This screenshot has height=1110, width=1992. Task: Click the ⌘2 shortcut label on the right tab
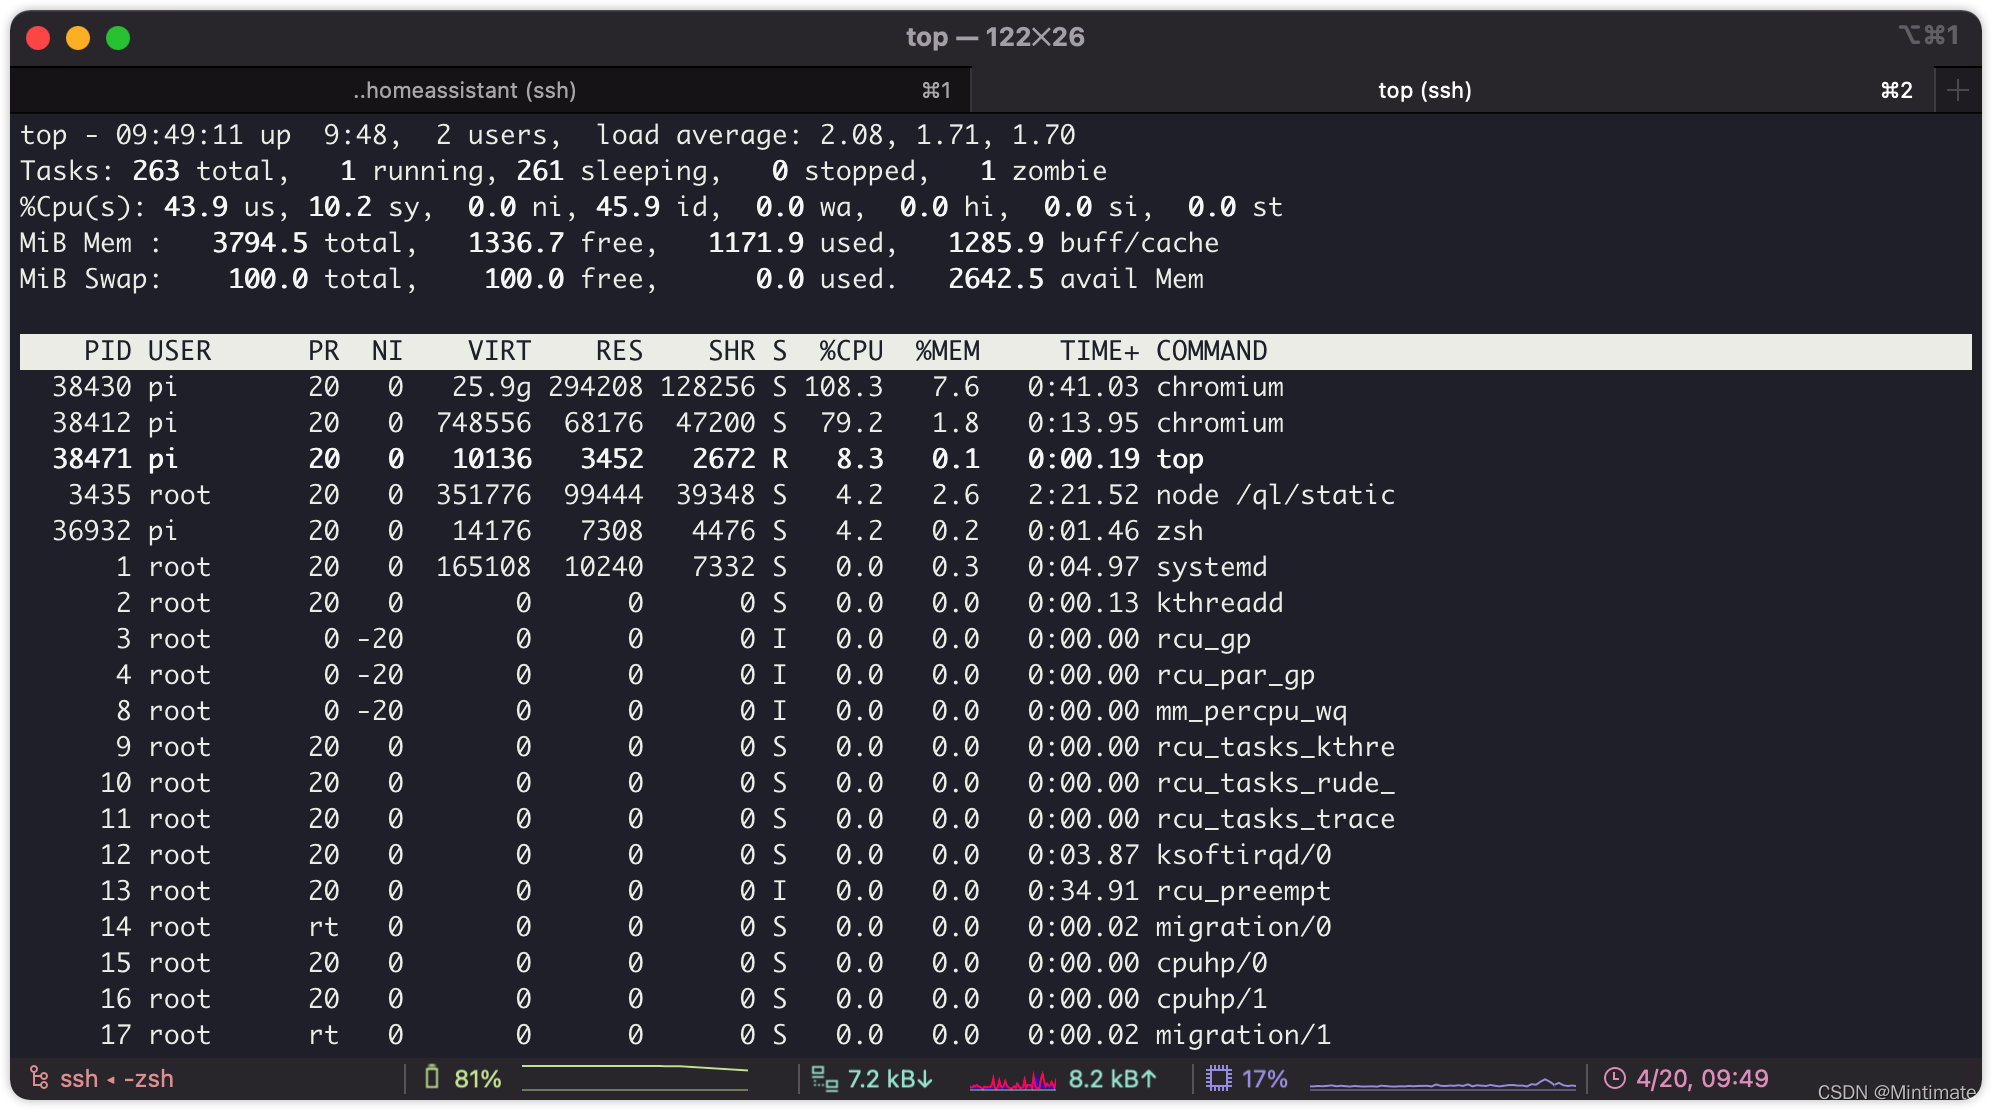(1896, 89)
